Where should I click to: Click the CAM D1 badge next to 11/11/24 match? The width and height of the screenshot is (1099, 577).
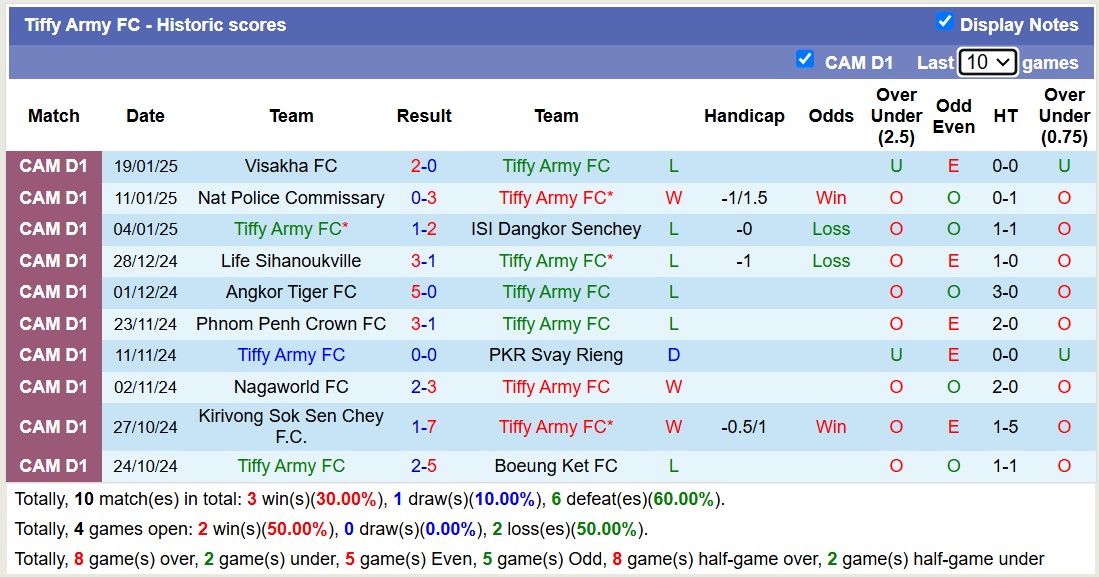point(53,355)
